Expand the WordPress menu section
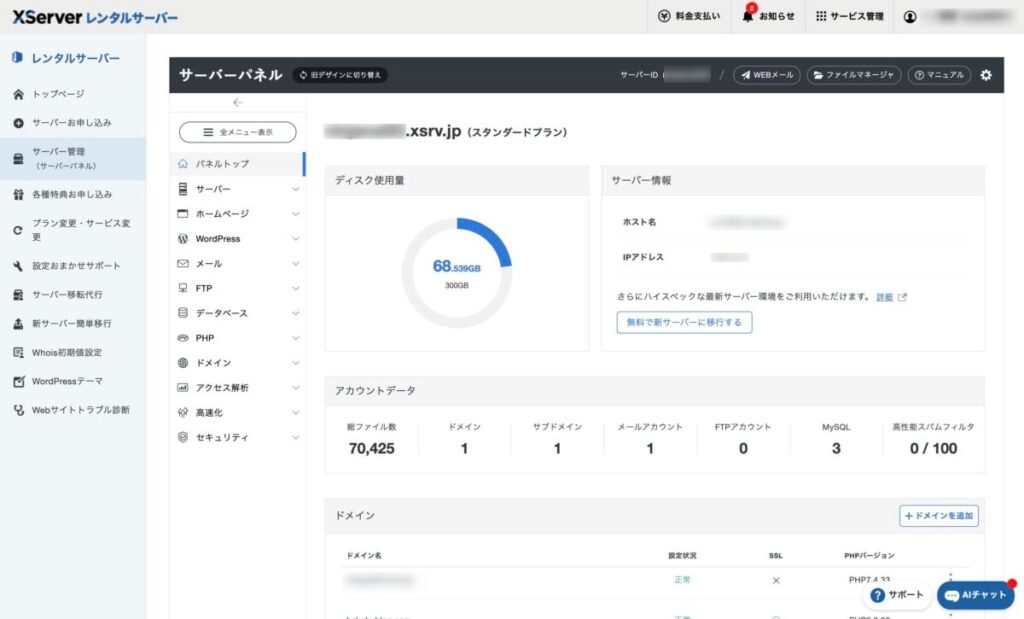1024x619 pixels. (238, 239)
